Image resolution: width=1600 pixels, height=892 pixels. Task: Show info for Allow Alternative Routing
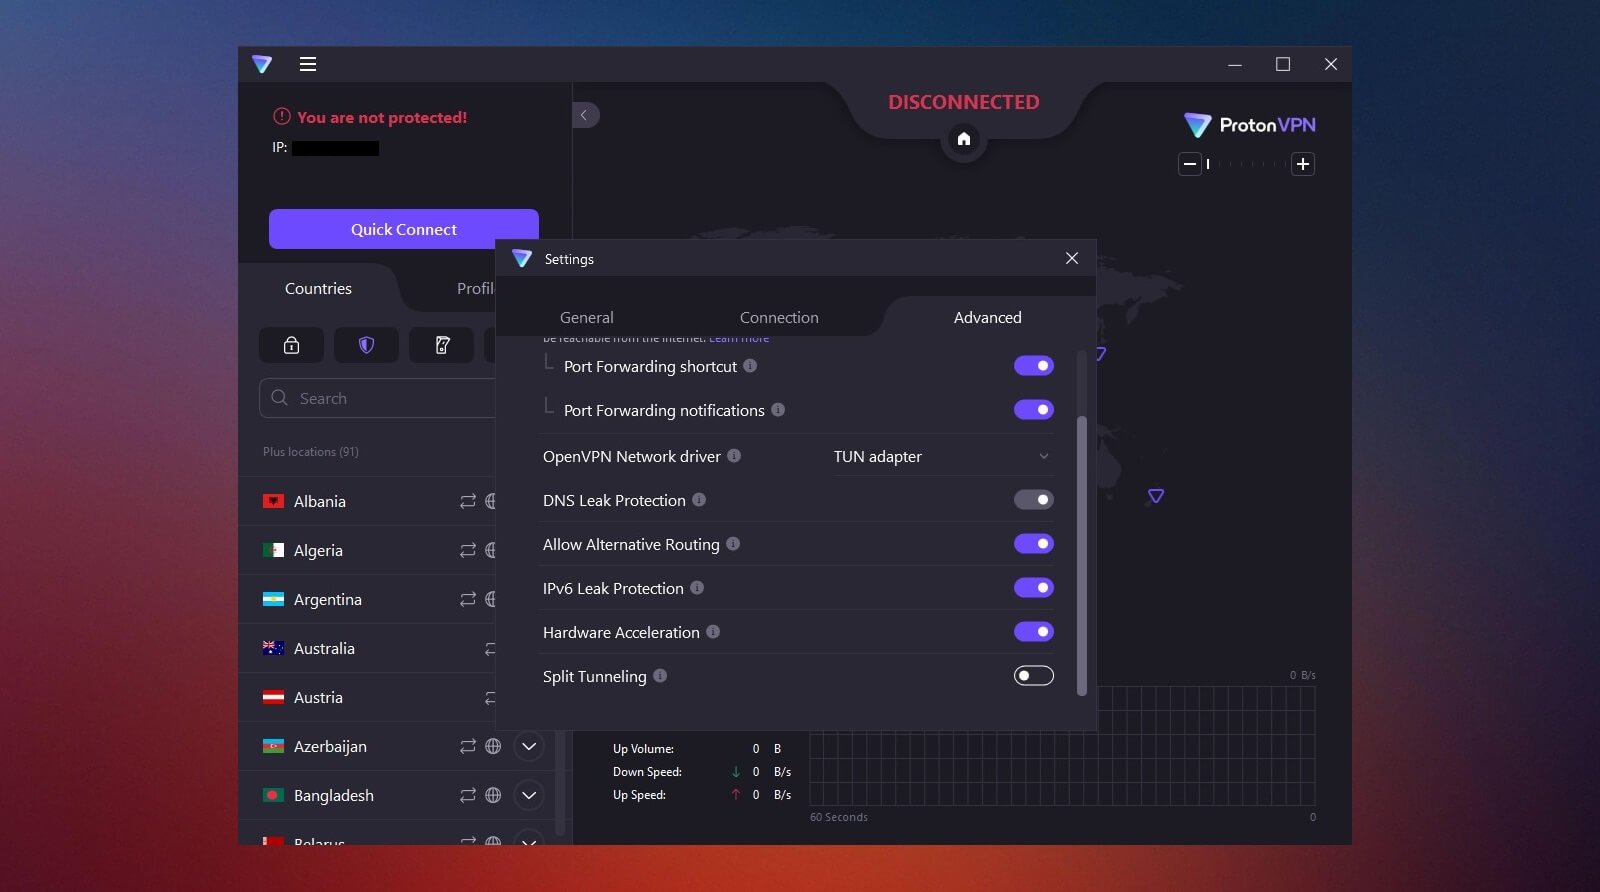[733, 544]
